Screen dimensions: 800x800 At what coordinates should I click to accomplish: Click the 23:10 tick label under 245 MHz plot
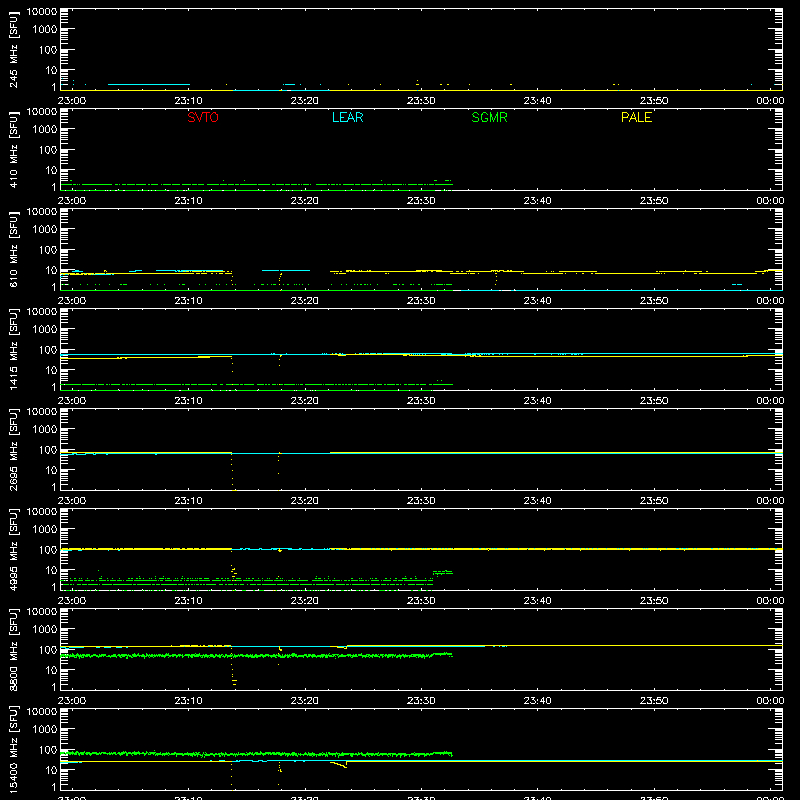click(x=188, y=101)
